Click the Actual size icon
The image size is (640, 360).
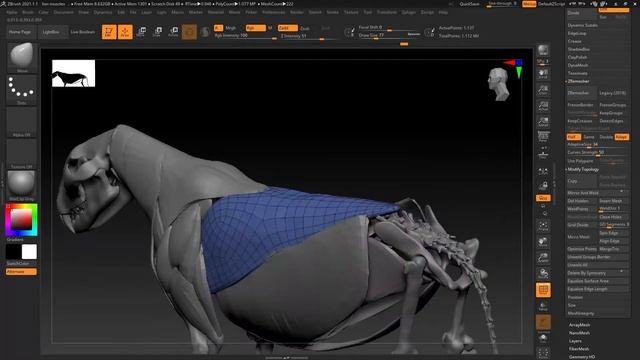(x=543, y=106)
